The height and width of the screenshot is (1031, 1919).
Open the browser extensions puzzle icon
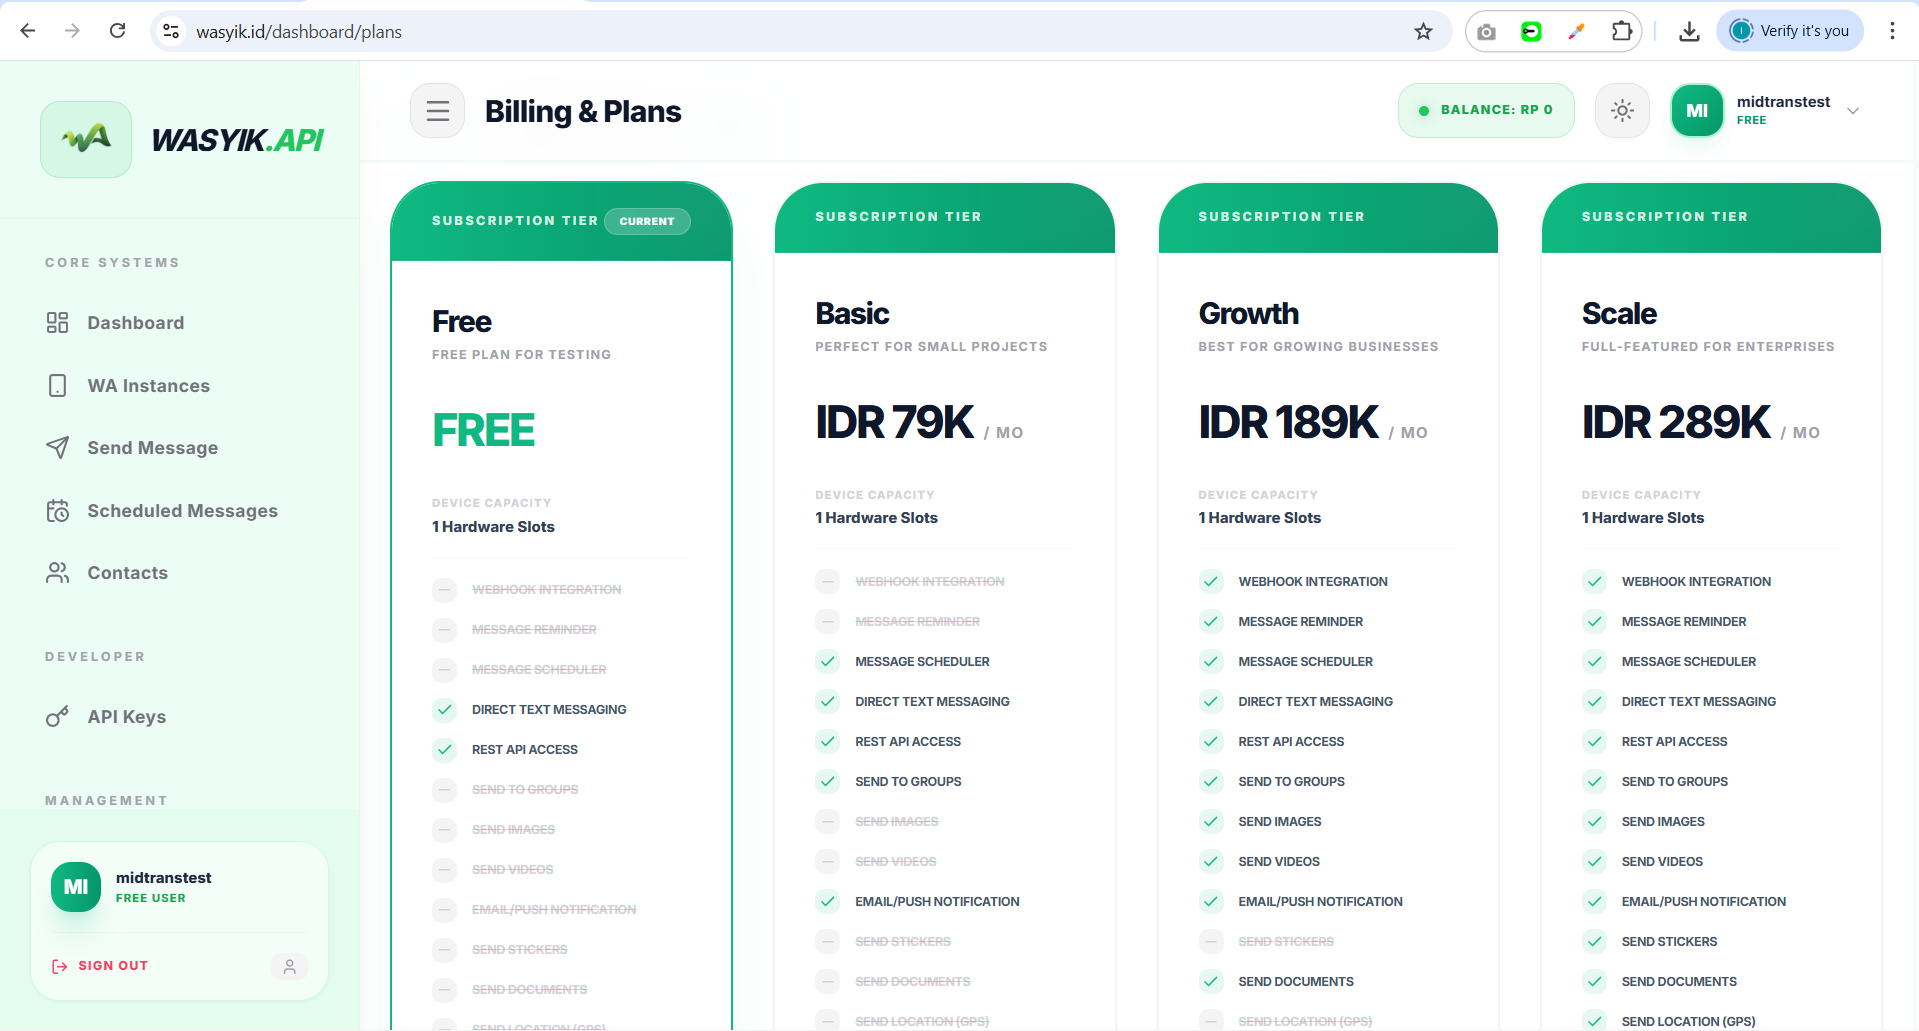(1622, 31)
